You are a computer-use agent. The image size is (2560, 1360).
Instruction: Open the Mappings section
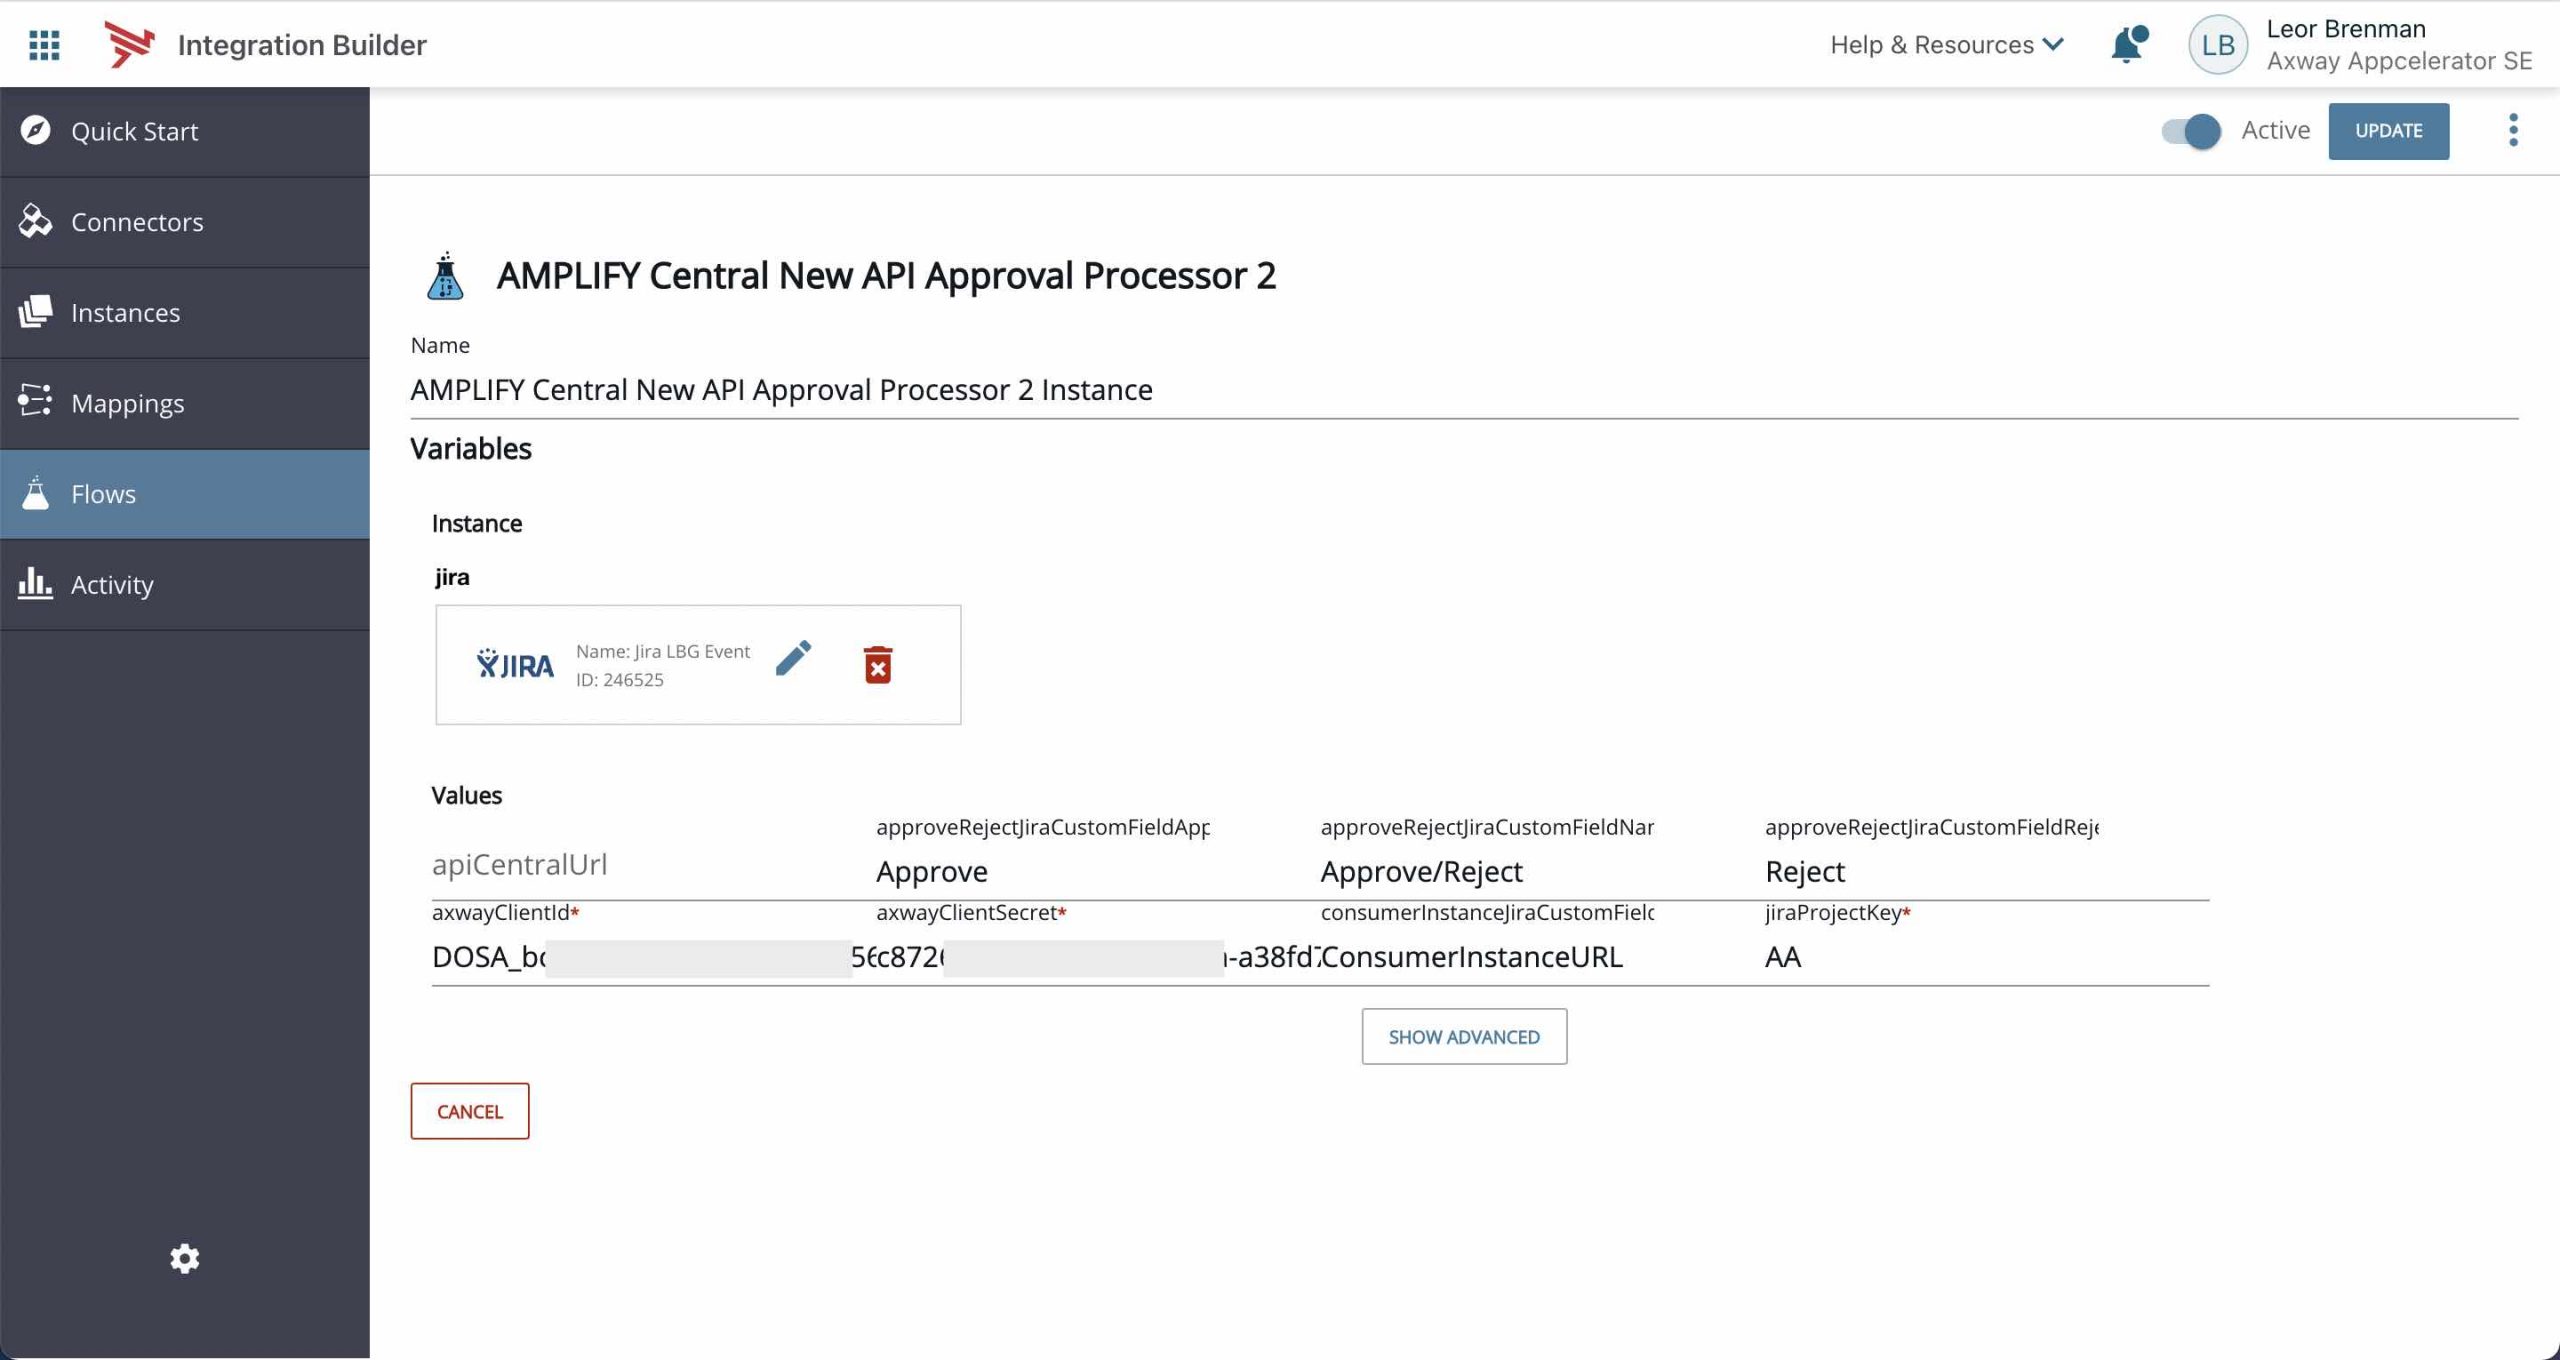(185, 404)
